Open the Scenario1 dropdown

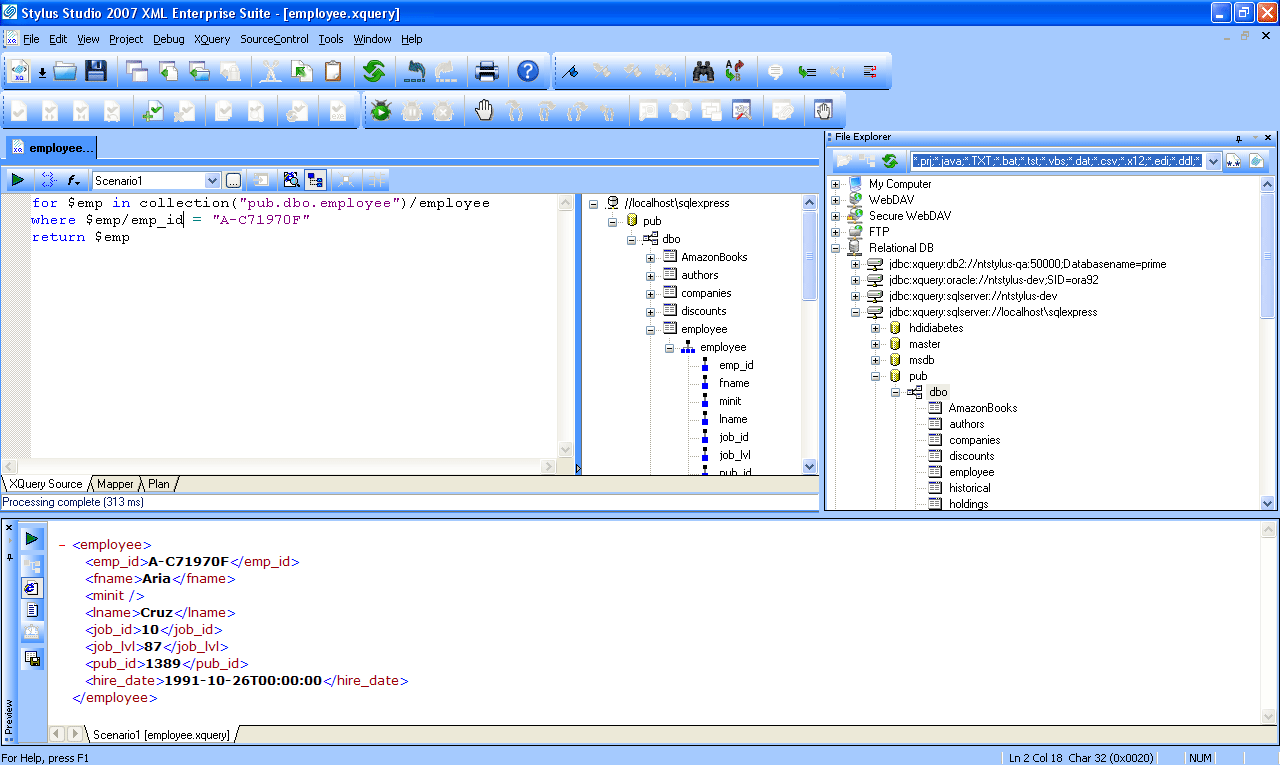212,181
